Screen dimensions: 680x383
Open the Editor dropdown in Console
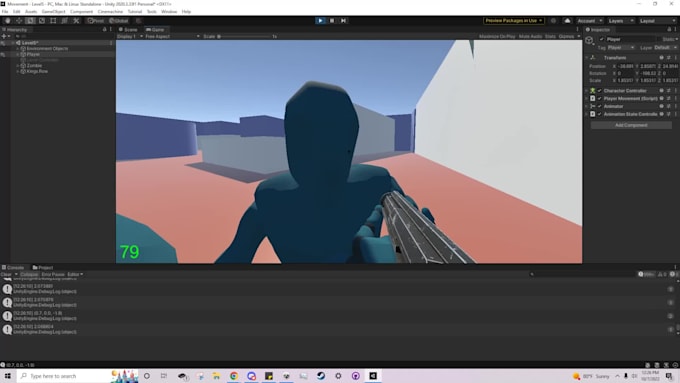[x=75, y=274]
